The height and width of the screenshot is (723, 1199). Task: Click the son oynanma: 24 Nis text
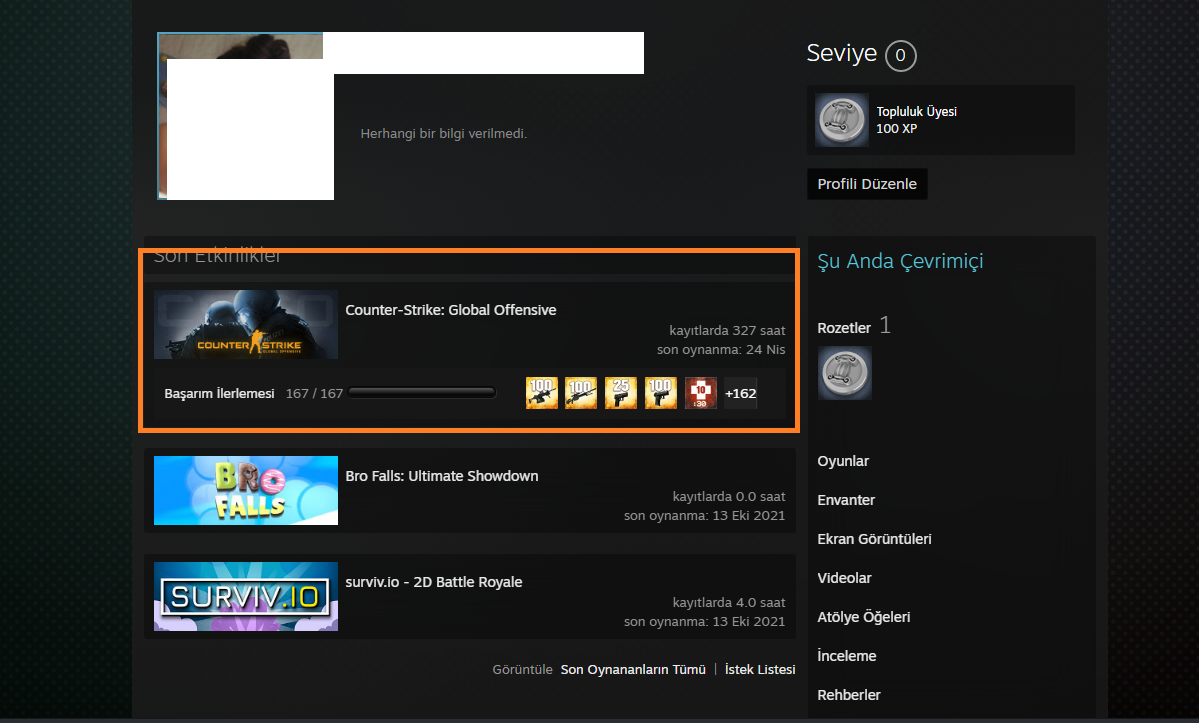[x=720, y=349]
